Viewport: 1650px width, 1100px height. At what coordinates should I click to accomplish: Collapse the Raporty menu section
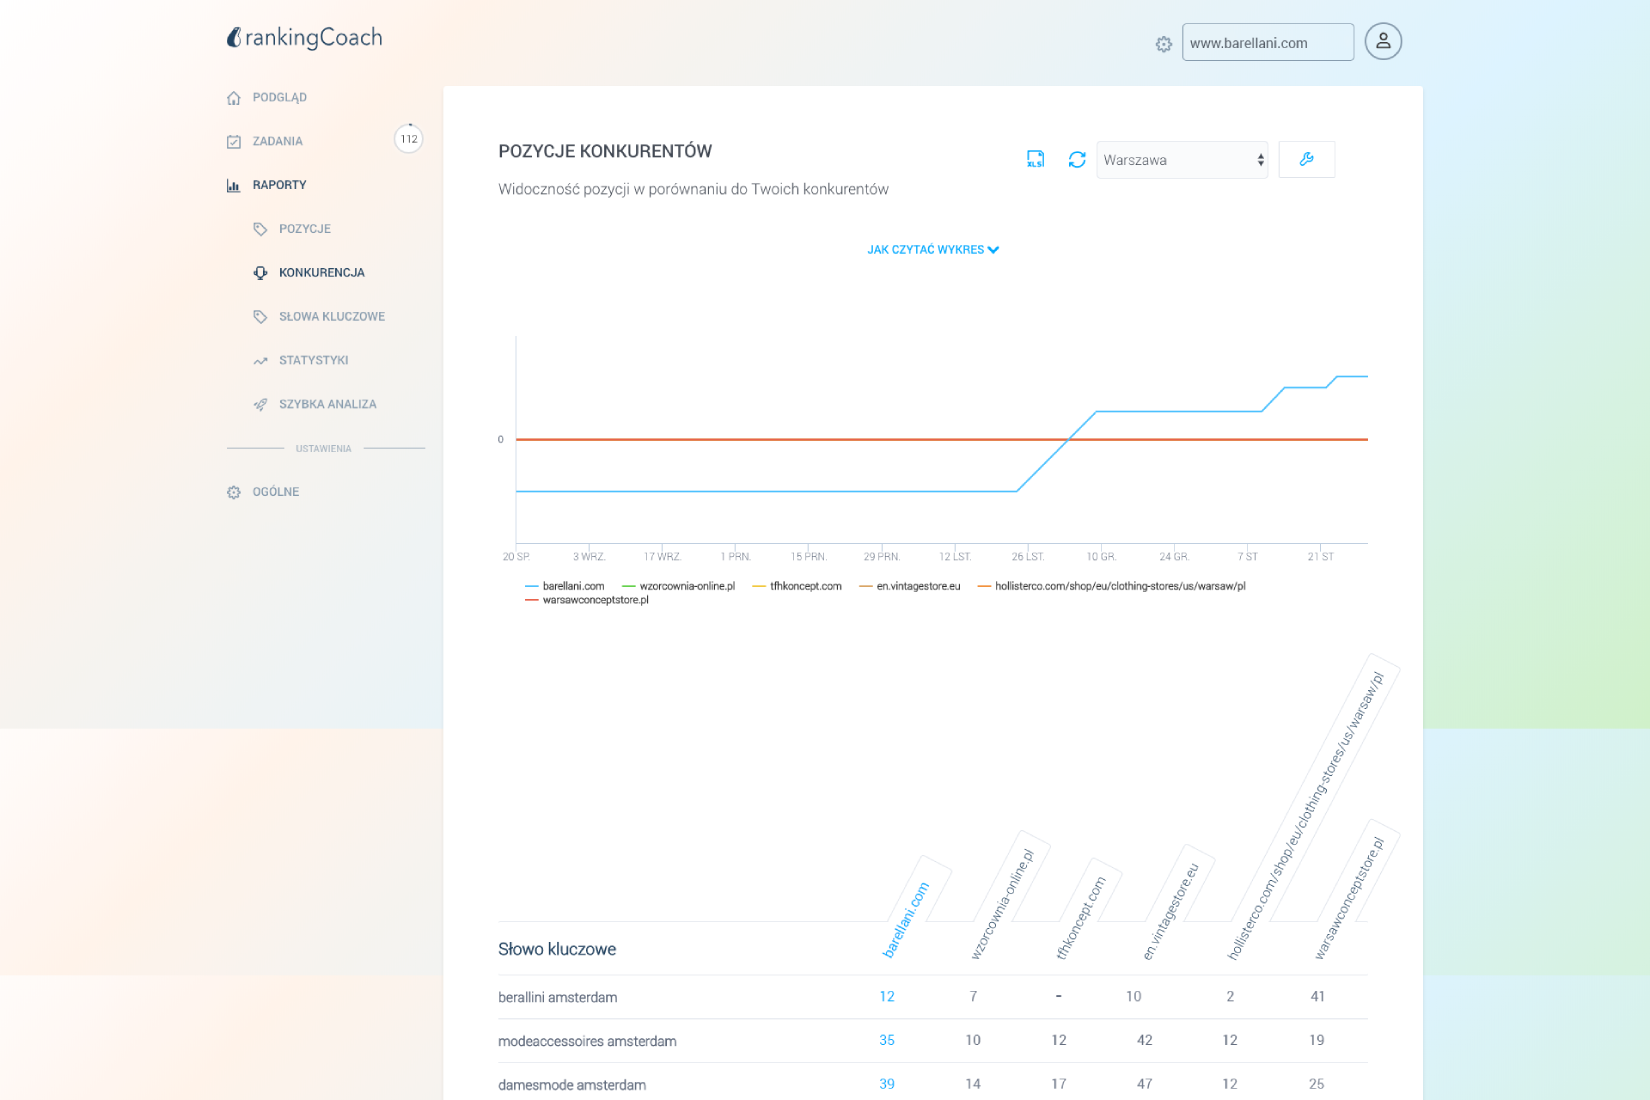(279, 185)
